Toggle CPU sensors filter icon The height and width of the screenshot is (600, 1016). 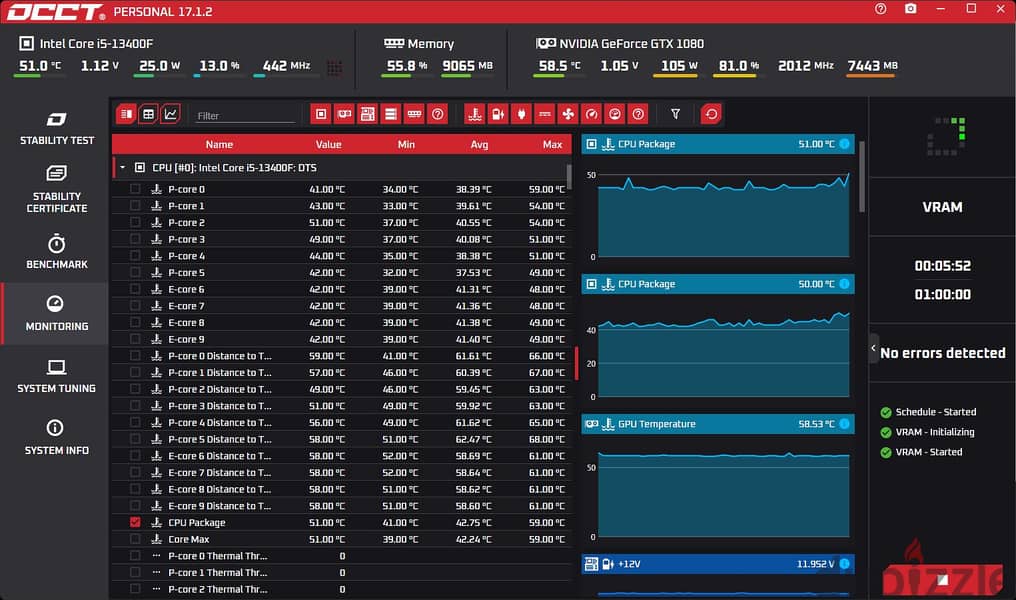(321, 114)
